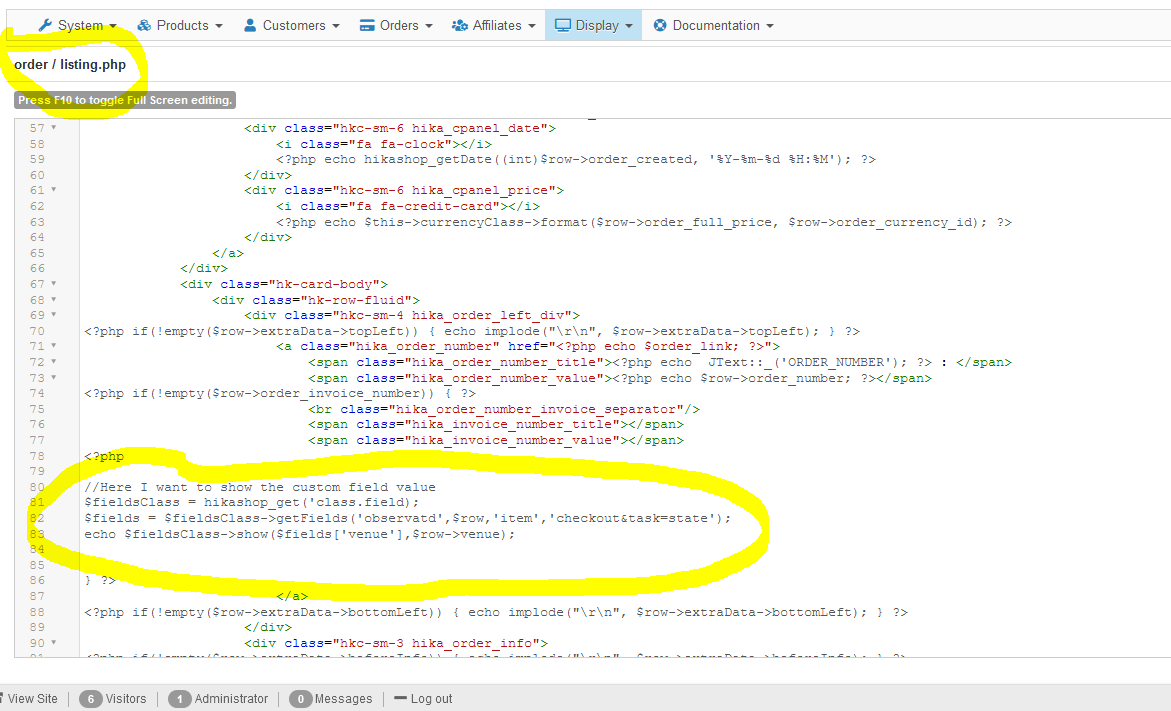
Task: Click the hikashop_get('class.field') line
Action: click(x=252, y=503)
